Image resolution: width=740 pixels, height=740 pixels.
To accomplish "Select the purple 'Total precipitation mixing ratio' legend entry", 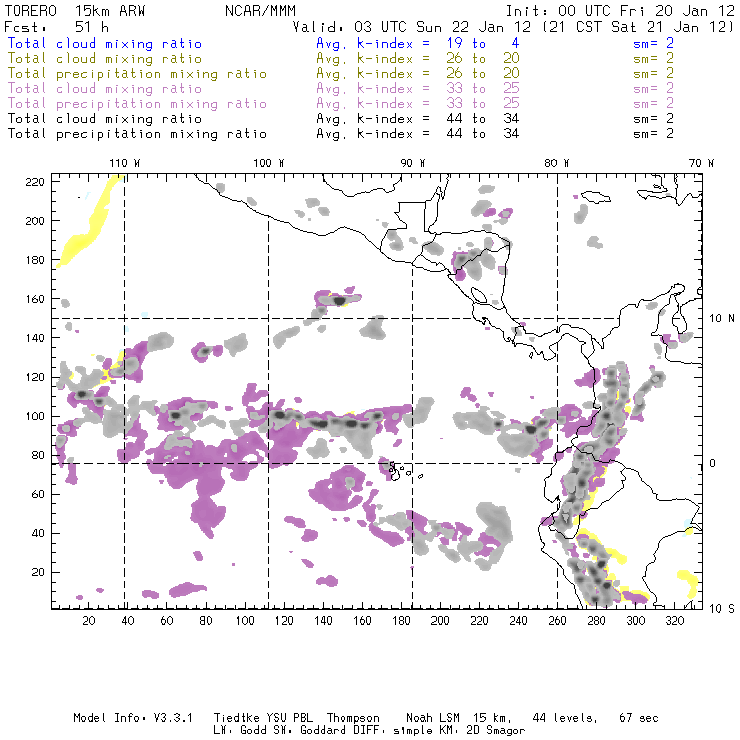I will [x=137, y=103].
